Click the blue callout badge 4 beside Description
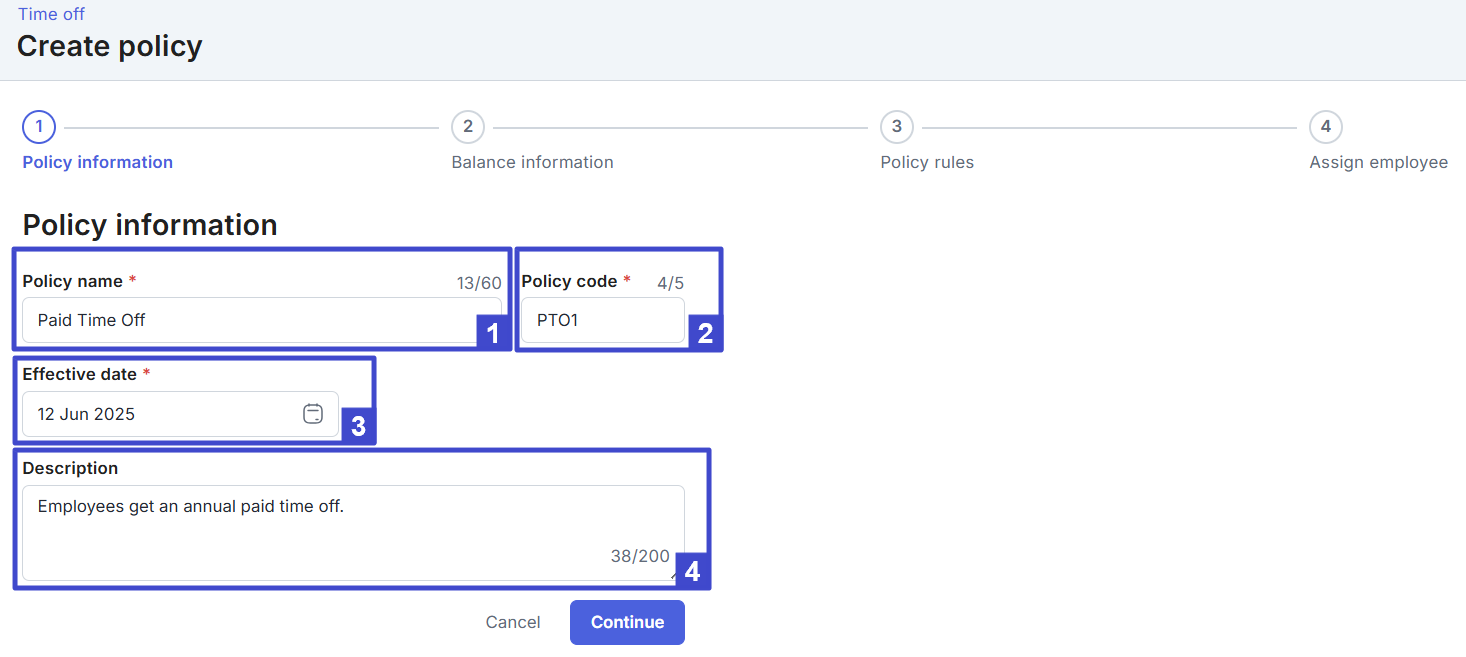The image size is (1466, 657). (691, 573)
